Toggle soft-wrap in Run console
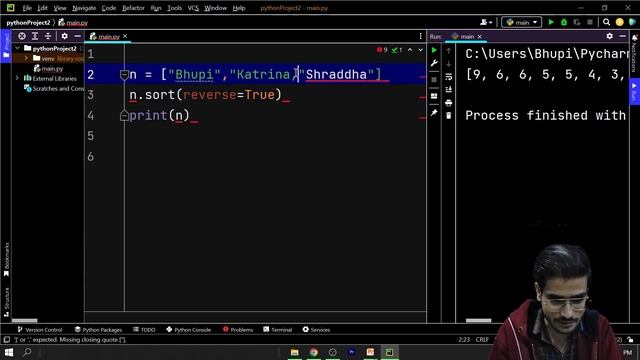Image resolution: width=640 pixels, height=360 pixels. [x=449, y=77]
